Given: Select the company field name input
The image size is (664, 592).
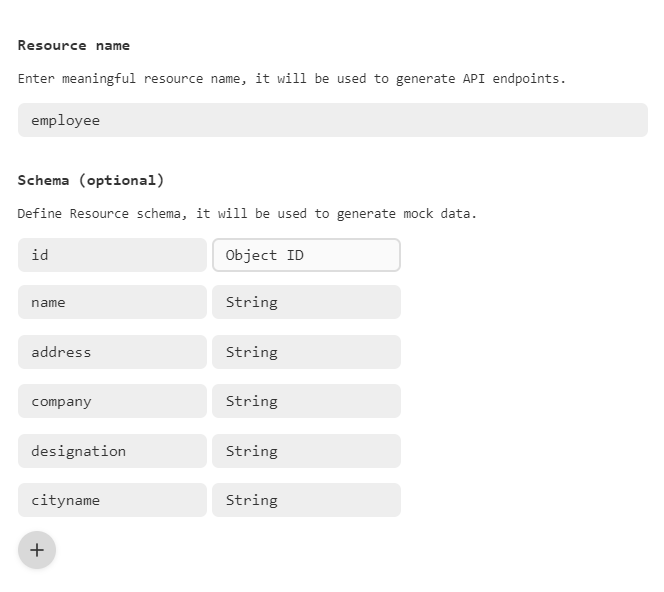Looking at the screenshot, I should point(112,401).
